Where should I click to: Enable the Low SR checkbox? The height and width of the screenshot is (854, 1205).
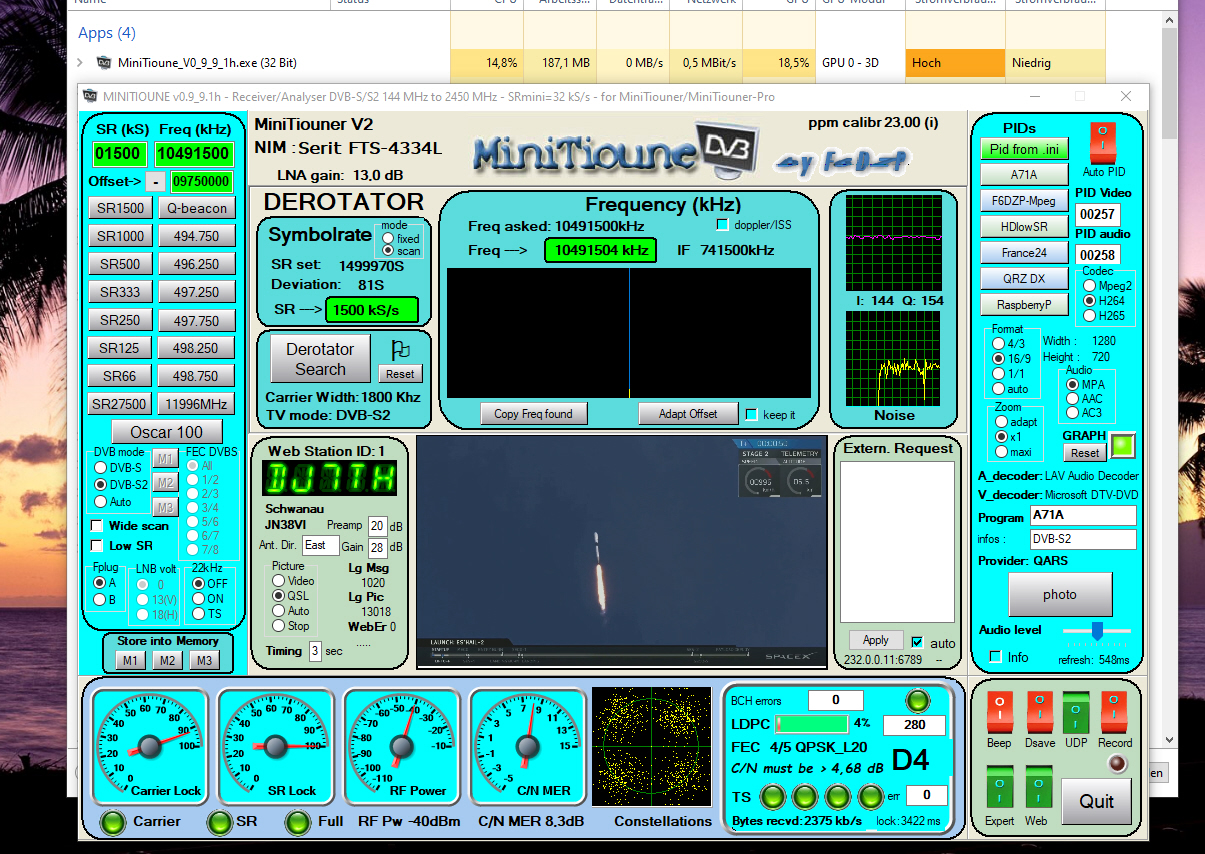pos(97,545)
